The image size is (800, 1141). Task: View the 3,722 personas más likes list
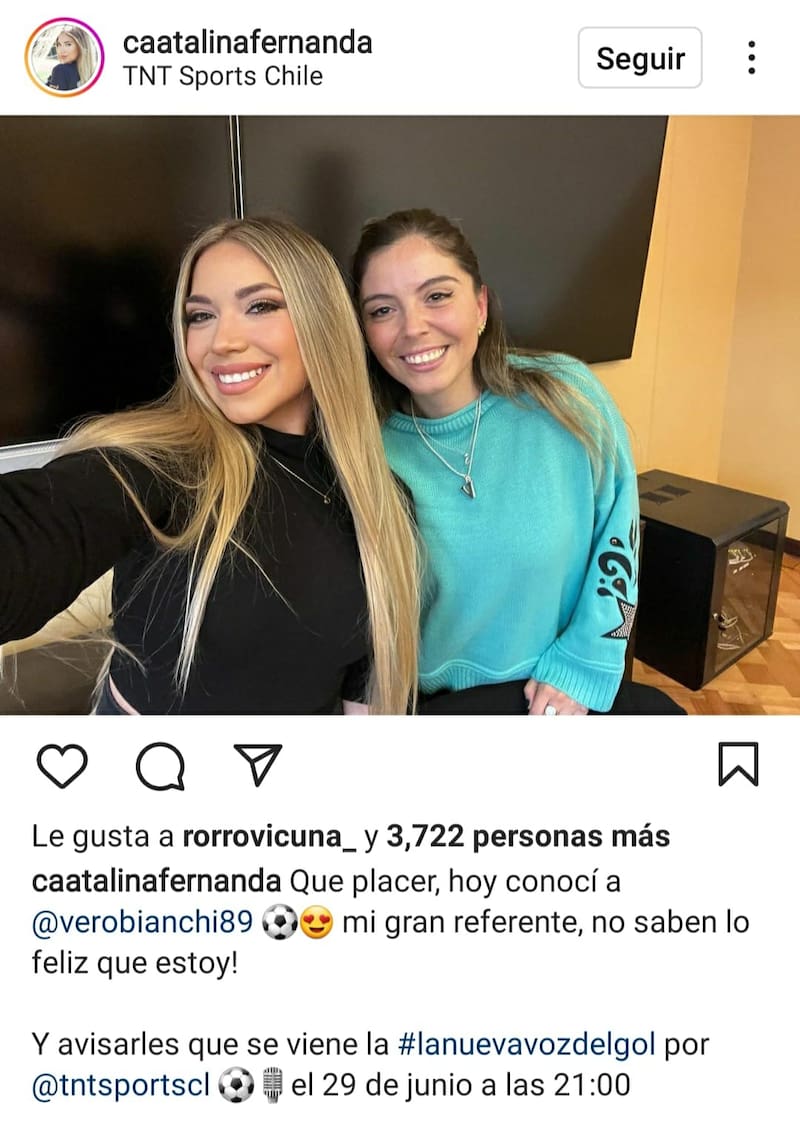pos(528,837)
